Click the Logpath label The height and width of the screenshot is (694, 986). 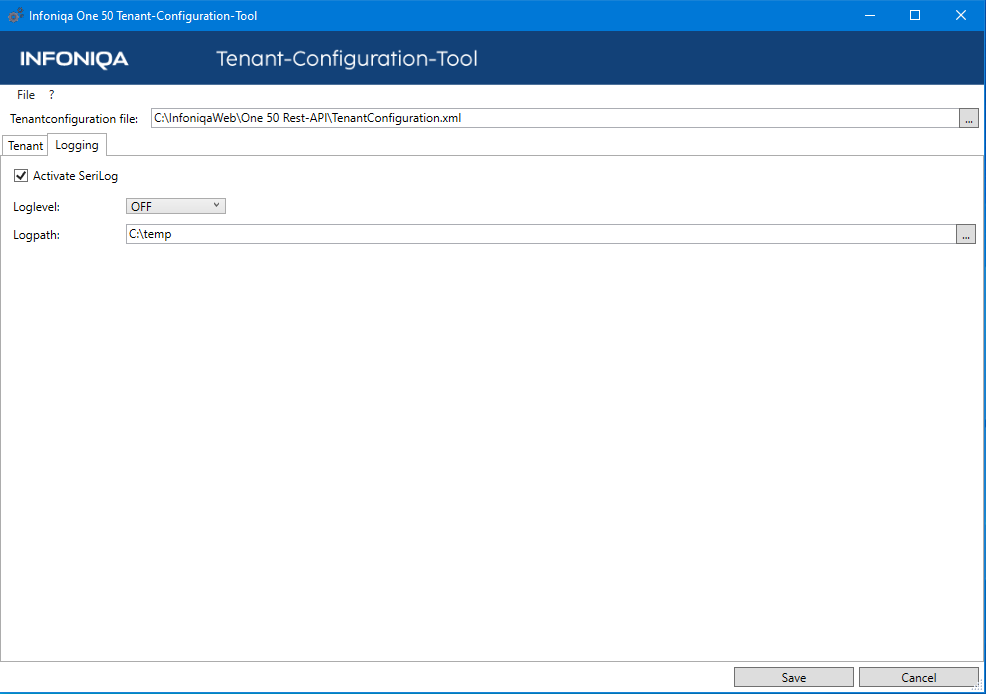click(x=36, y=235)
